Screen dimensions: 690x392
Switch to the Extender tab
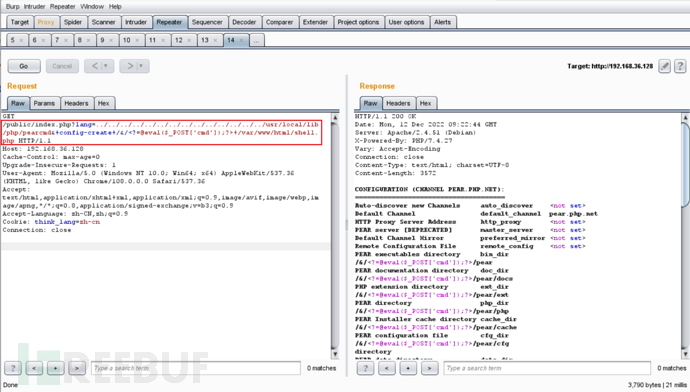pos(315,22)
